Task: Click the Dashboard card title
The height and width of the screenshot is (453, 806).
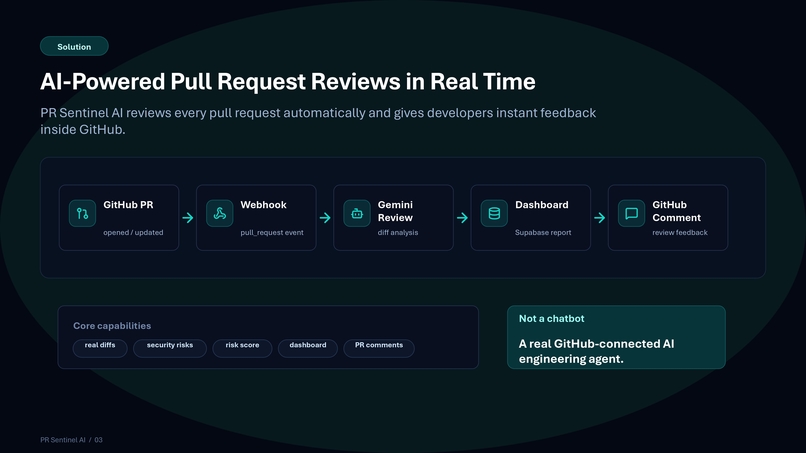Action: point(542,205)
